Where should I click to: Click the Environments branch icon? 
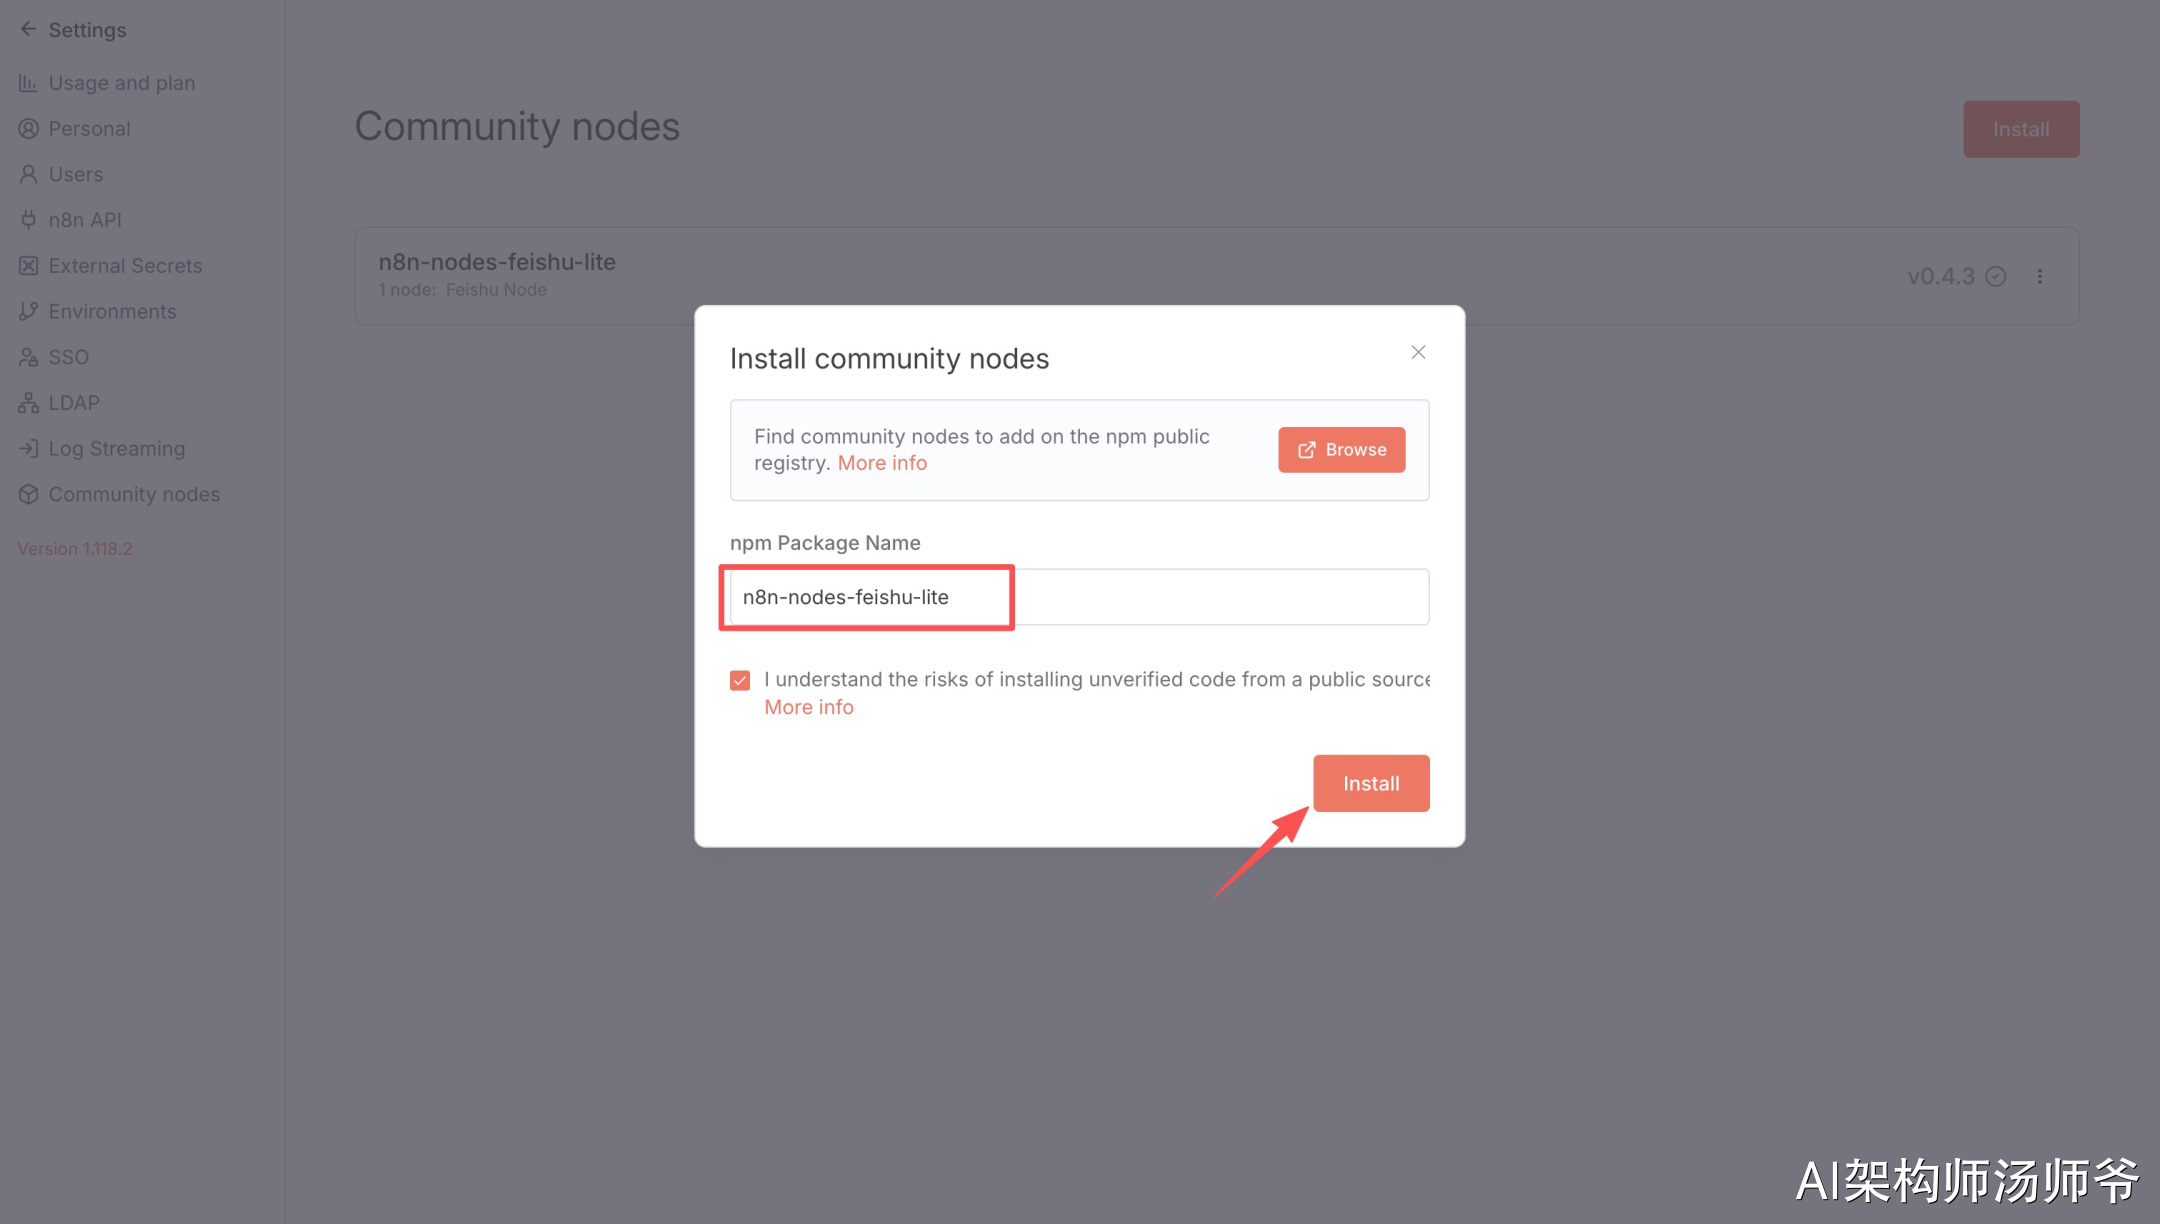point(28,312)
